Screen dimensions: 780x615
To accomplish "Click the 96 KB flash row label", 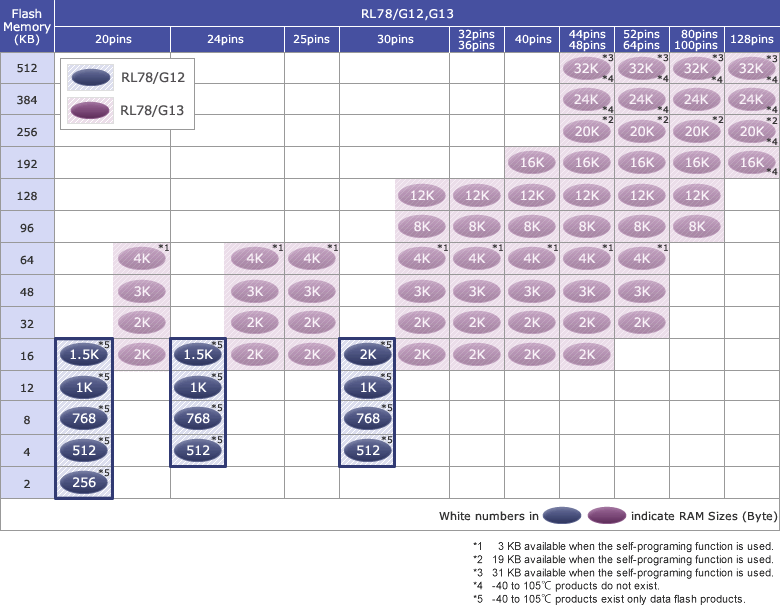I will (27, 227).
